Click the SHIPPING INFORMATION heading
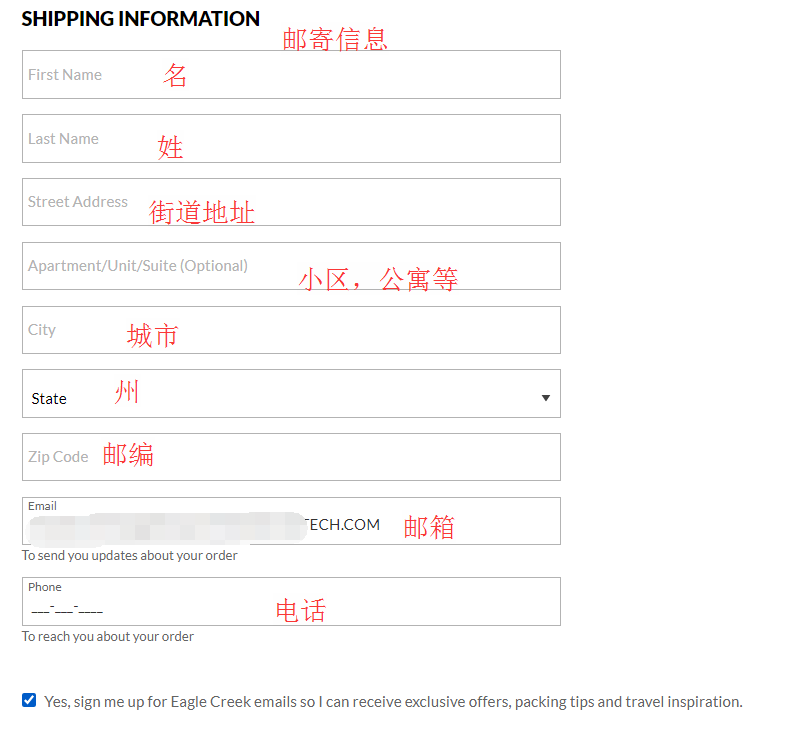The image size is (790, 749). 140,19
